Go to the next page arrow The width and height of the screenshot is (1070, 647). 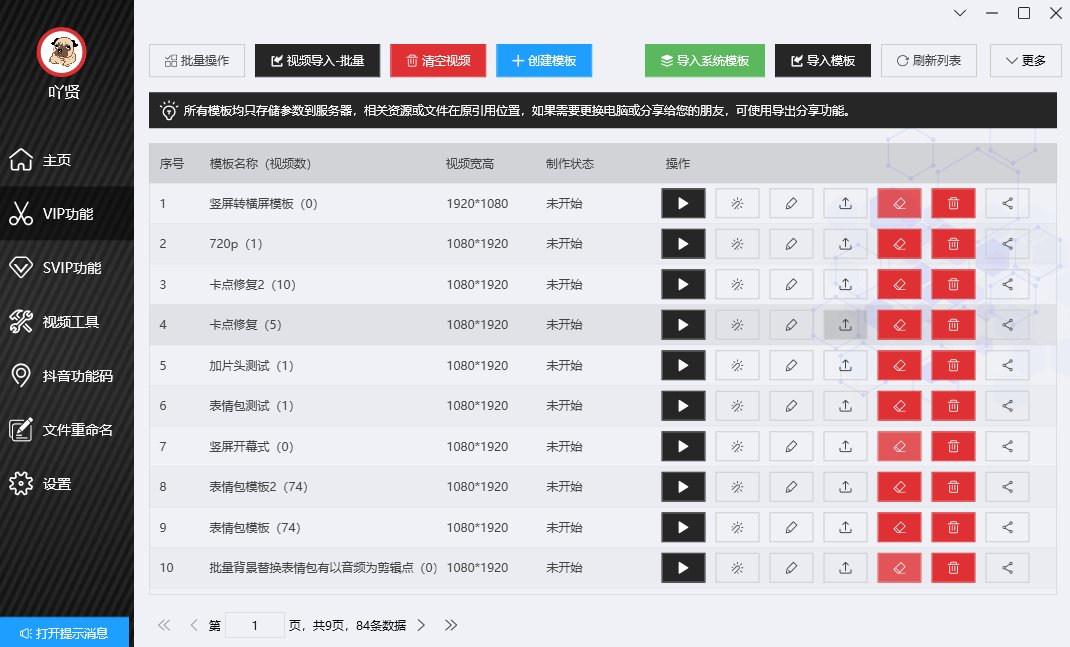pos(421,625)
